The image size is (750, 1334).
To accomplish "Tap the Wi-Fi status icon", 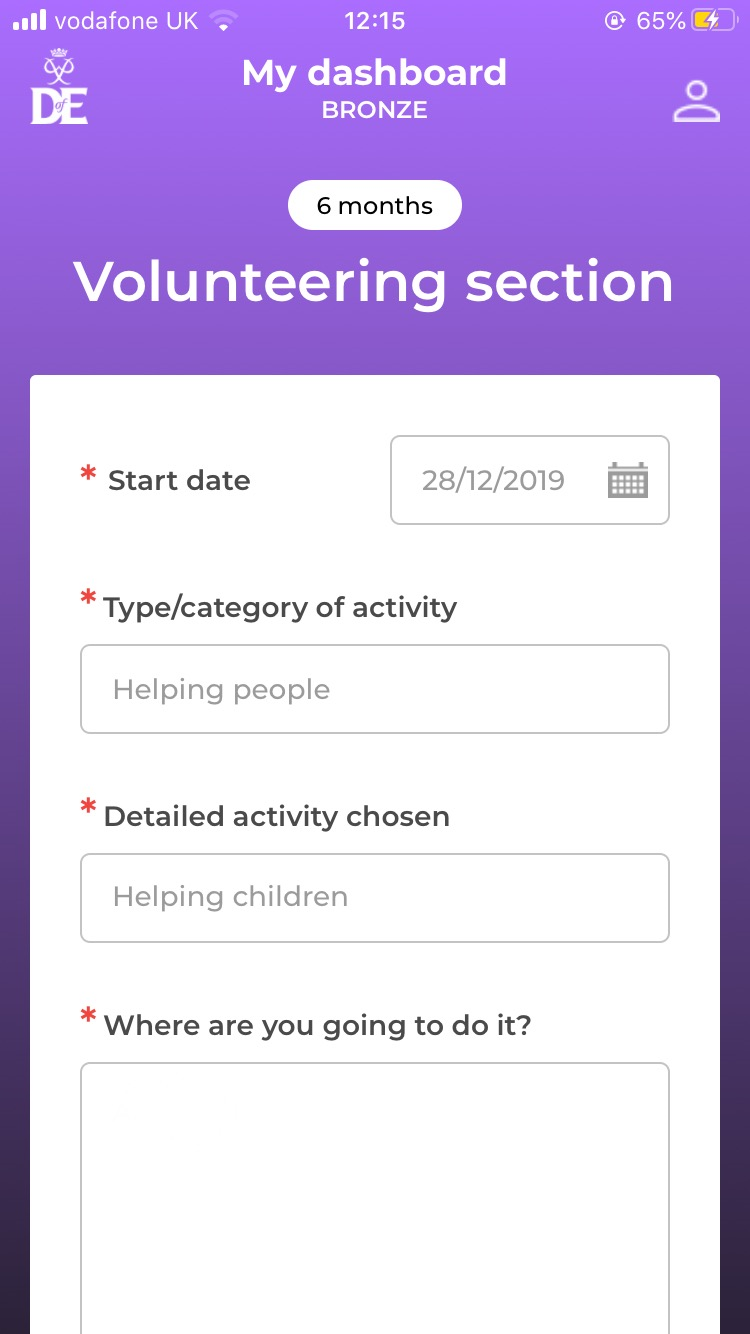I will pyautogui.click(x=225, y=21).
